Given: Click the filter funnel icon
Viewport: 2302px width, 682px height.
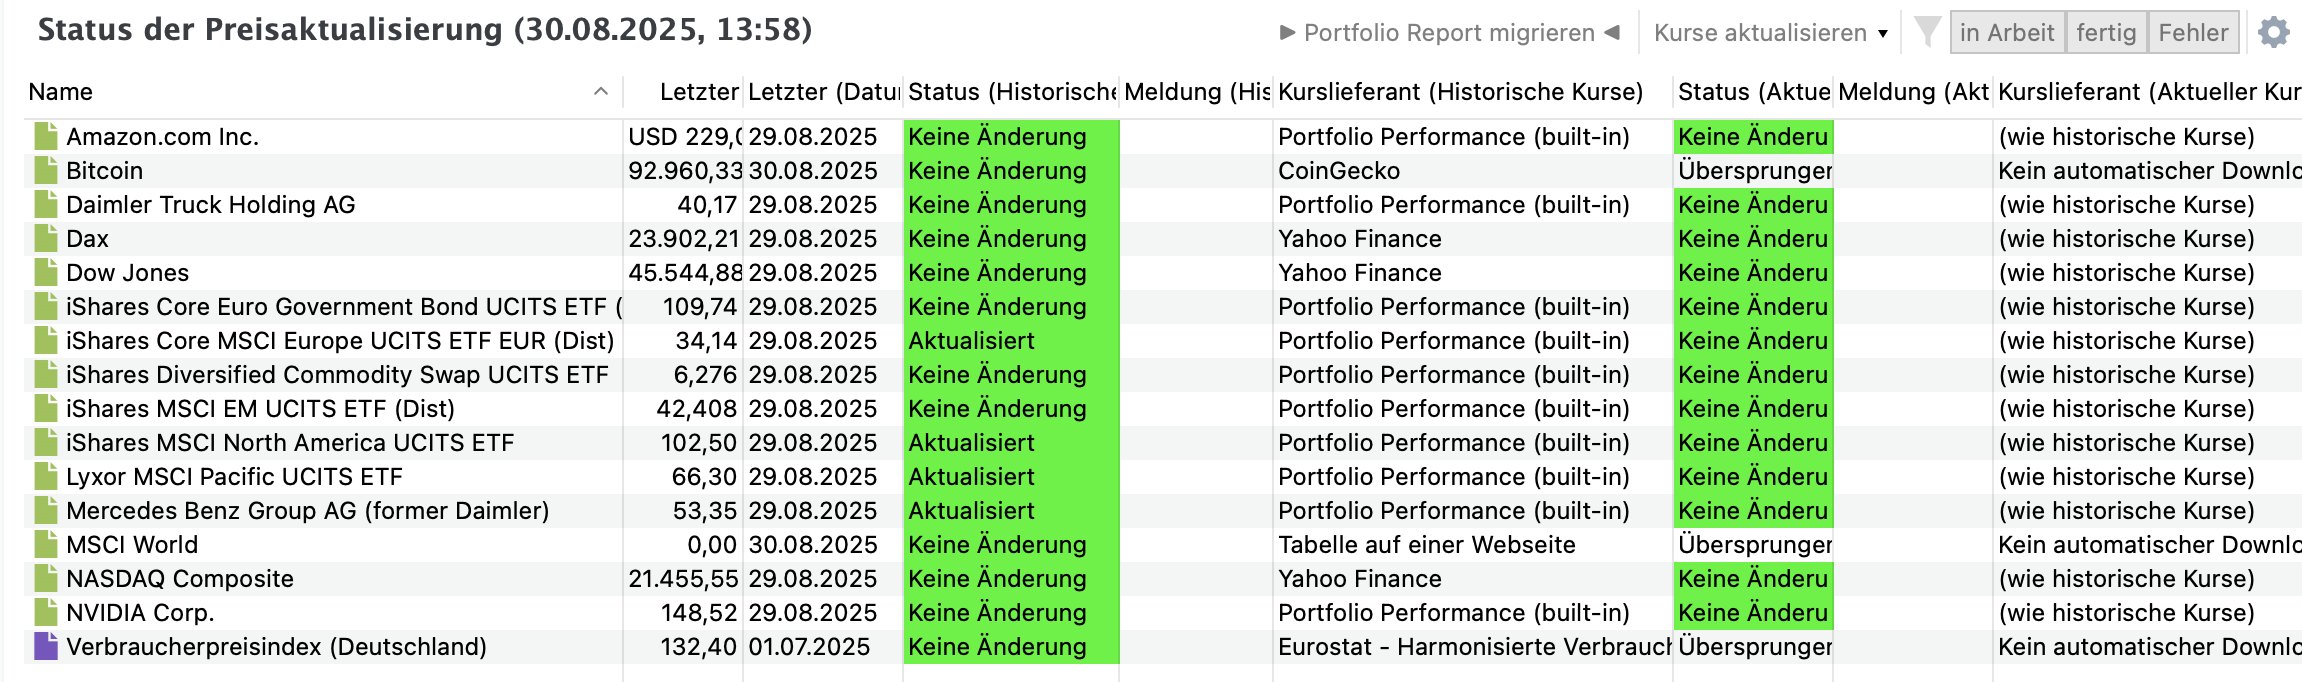Looking at the screenshot, I should [1927, 32].
